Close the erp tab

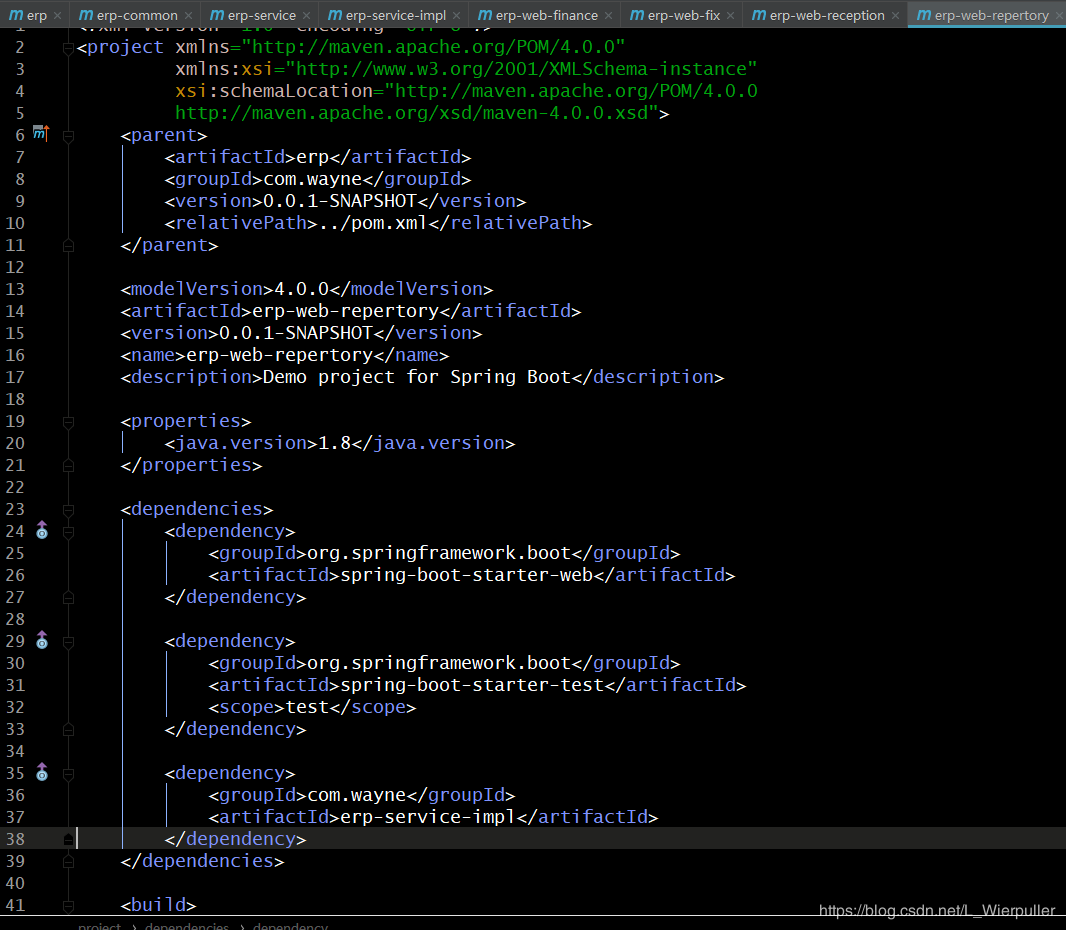click(x=57, y=16)
